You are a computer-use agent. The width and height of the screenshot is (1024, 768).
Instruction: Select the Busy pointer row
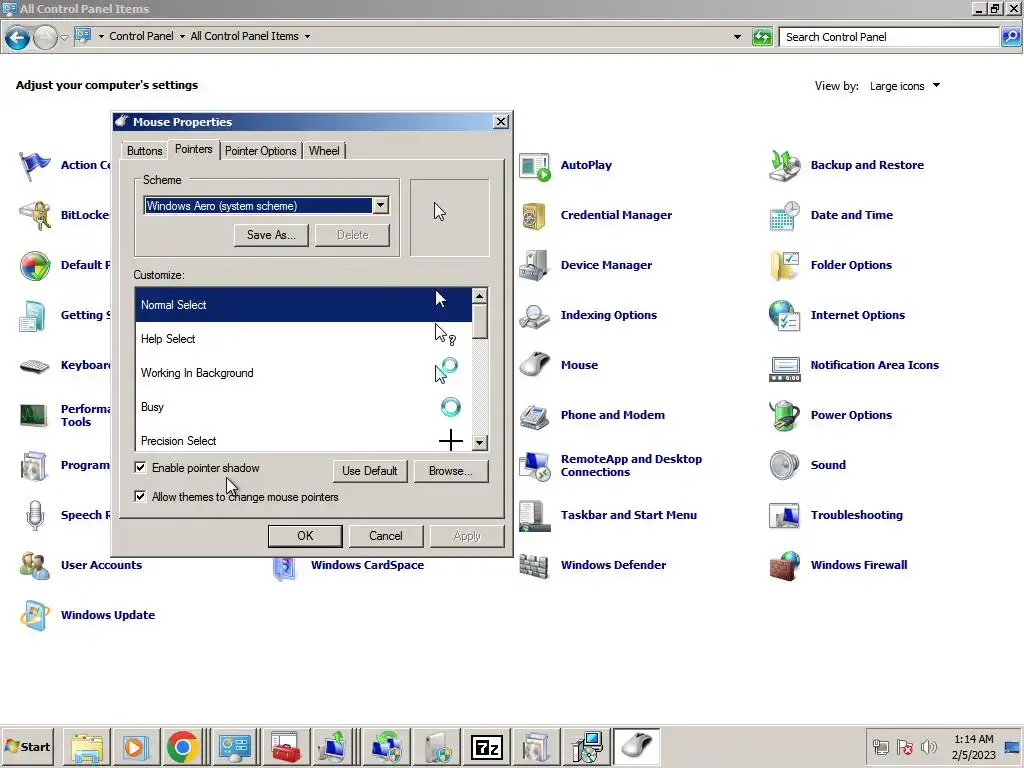tap(303, 407)
